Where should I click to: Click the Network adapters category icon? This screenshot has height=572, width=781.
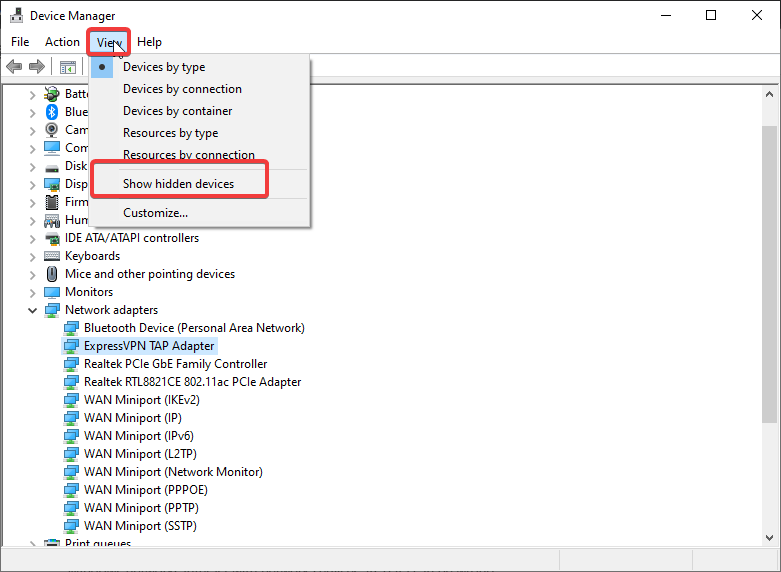52,310
